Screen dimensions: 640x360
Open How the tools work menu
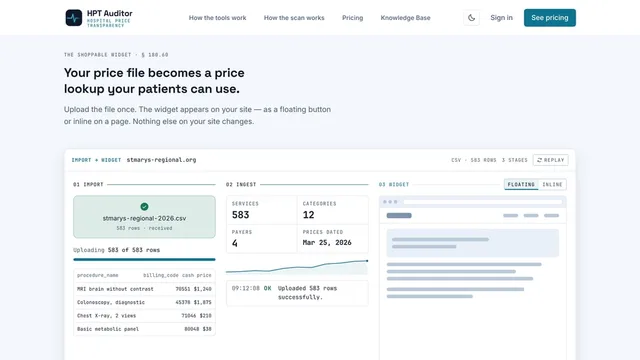217,18
